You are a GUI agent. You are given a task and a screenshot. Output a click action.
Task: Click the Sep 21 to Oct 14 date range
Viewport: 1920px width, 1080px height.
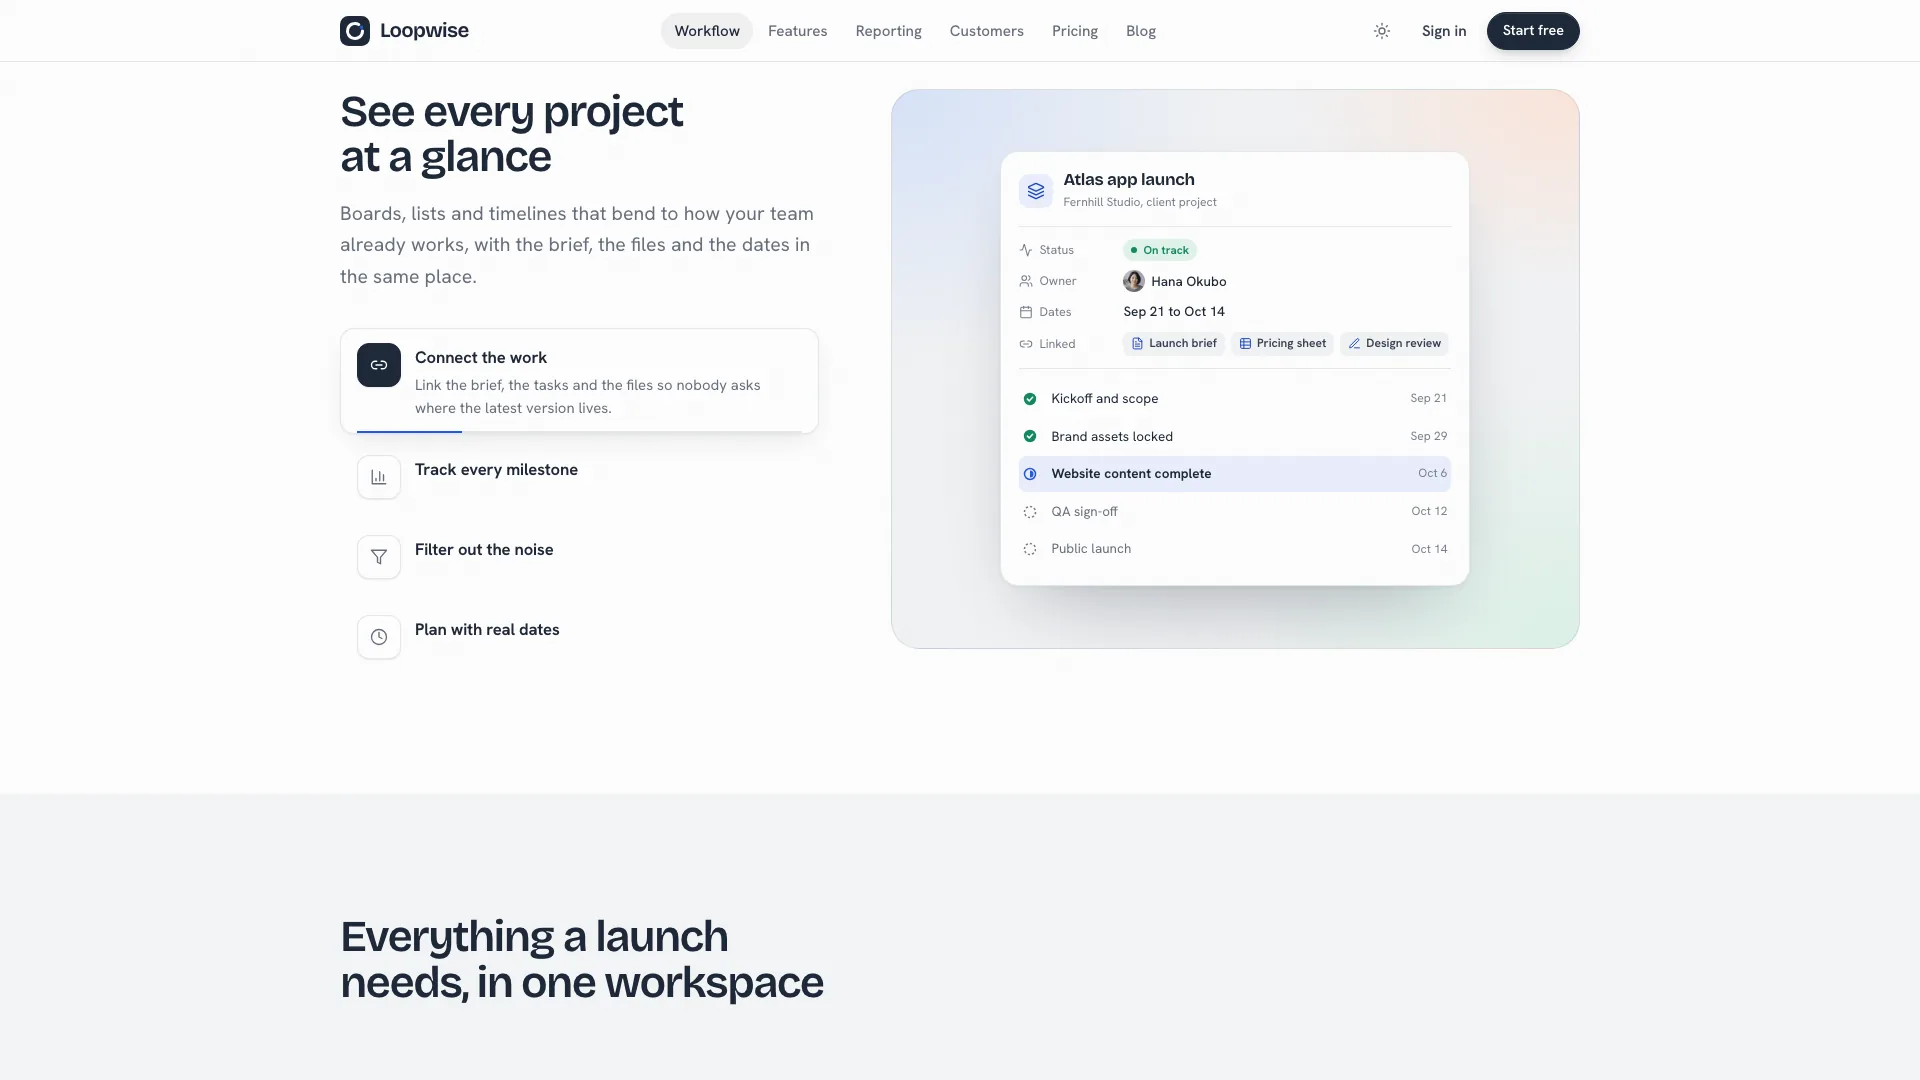click(1174, 312)
